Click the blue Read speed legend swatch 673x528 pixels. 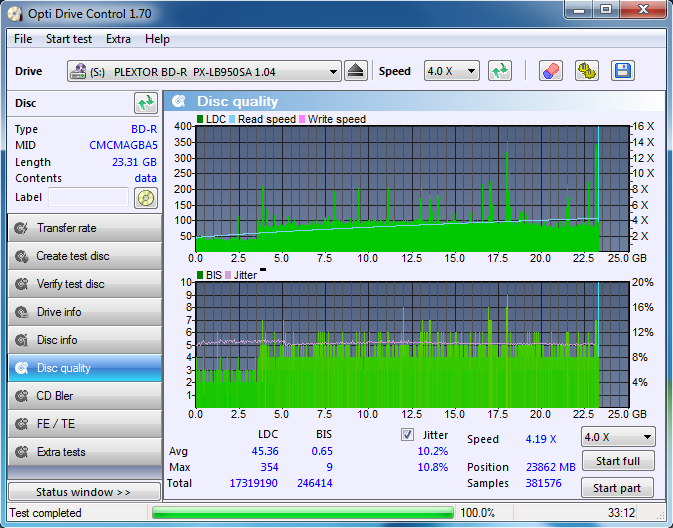232,119
